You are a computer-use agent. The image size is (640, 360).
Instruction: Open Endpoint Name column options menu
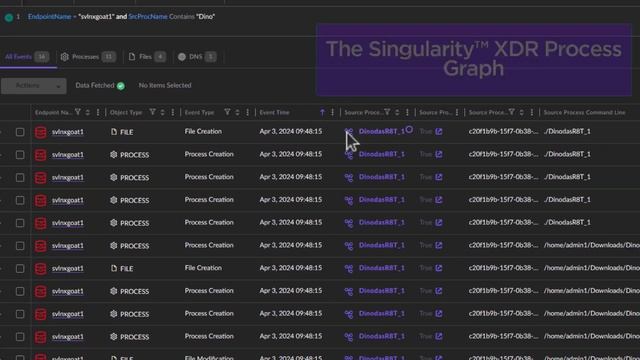(x=98, y=112)
